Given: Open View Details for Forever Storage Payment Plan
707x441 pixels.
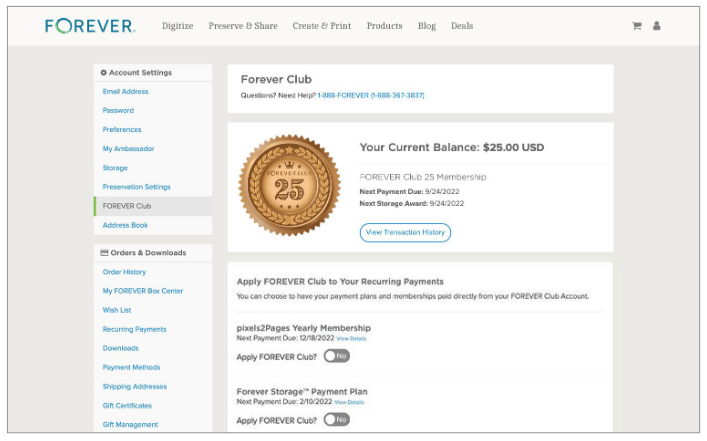Looking at the screenshot, I should pos(349,402).
